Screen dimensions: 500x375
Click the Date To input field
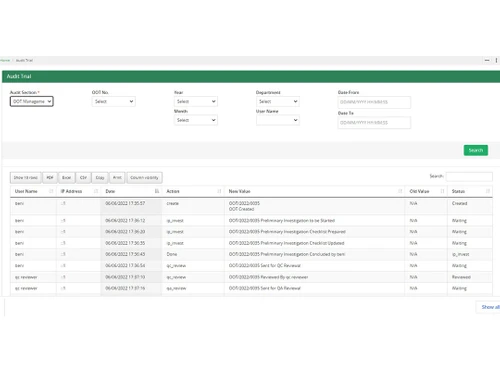[x=374, y=123]
